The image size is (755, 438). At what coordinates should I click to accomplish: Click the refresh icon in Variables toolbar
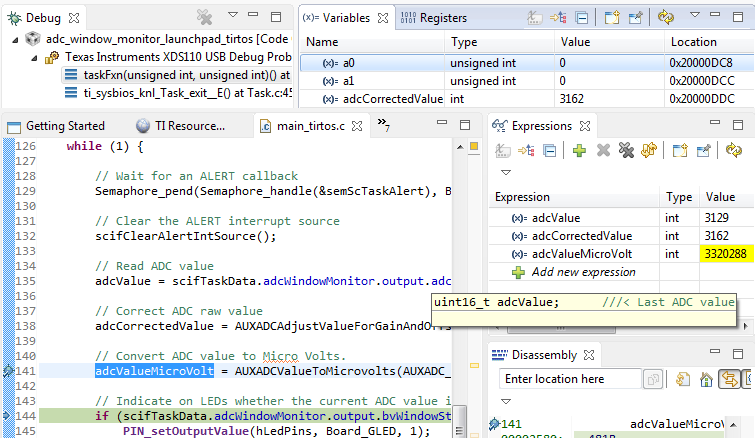click(x=666, y=17)
